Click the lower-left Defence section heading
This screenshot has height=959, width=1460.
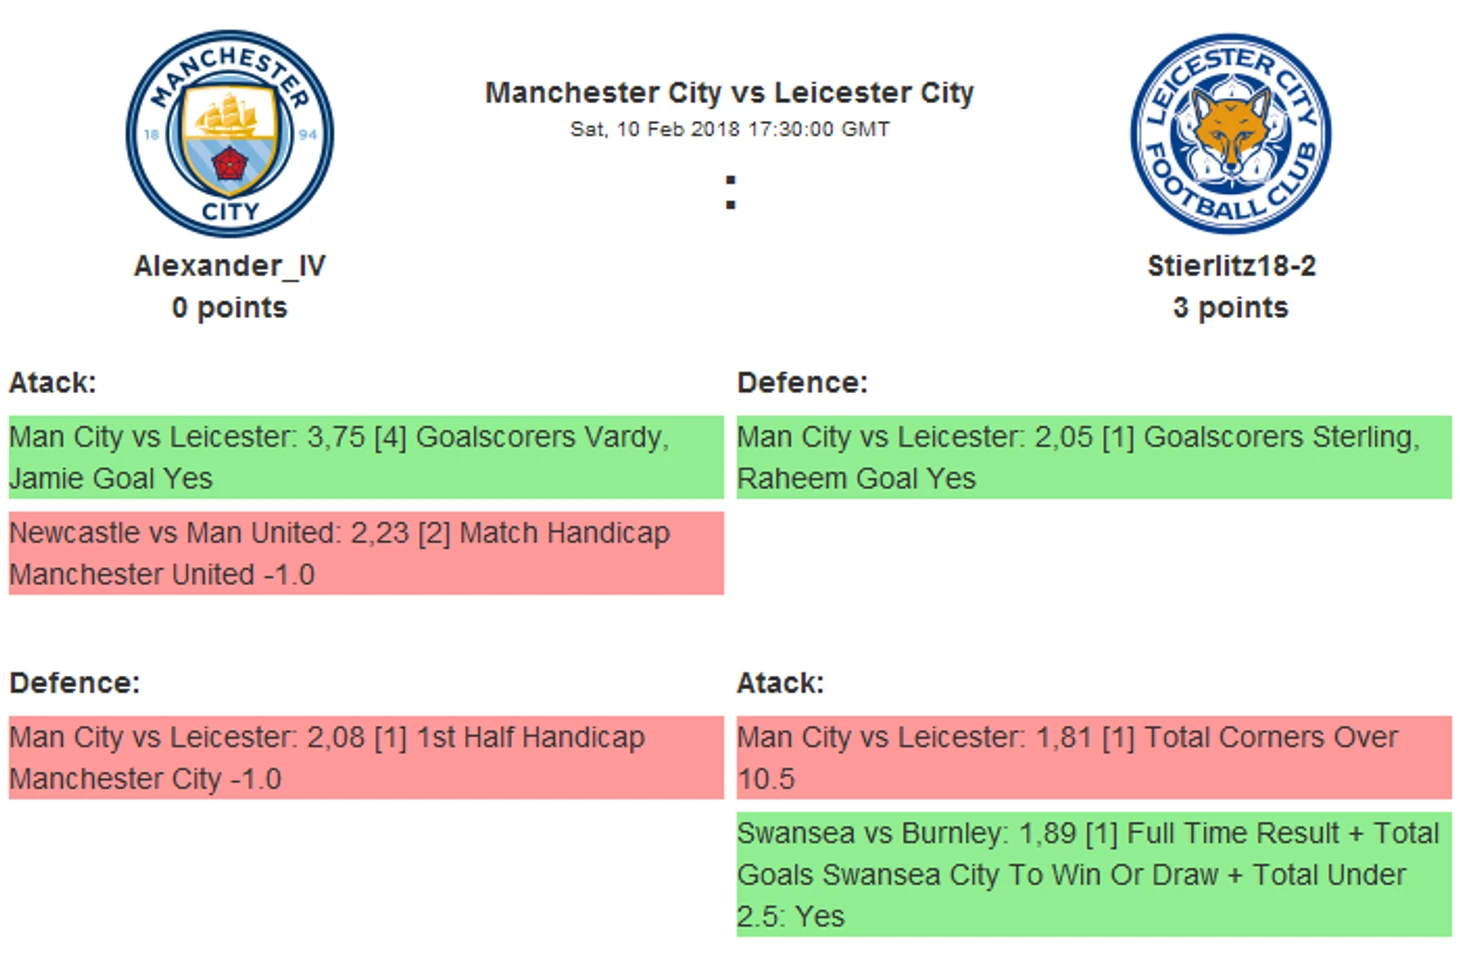click(x=74, y=683)
